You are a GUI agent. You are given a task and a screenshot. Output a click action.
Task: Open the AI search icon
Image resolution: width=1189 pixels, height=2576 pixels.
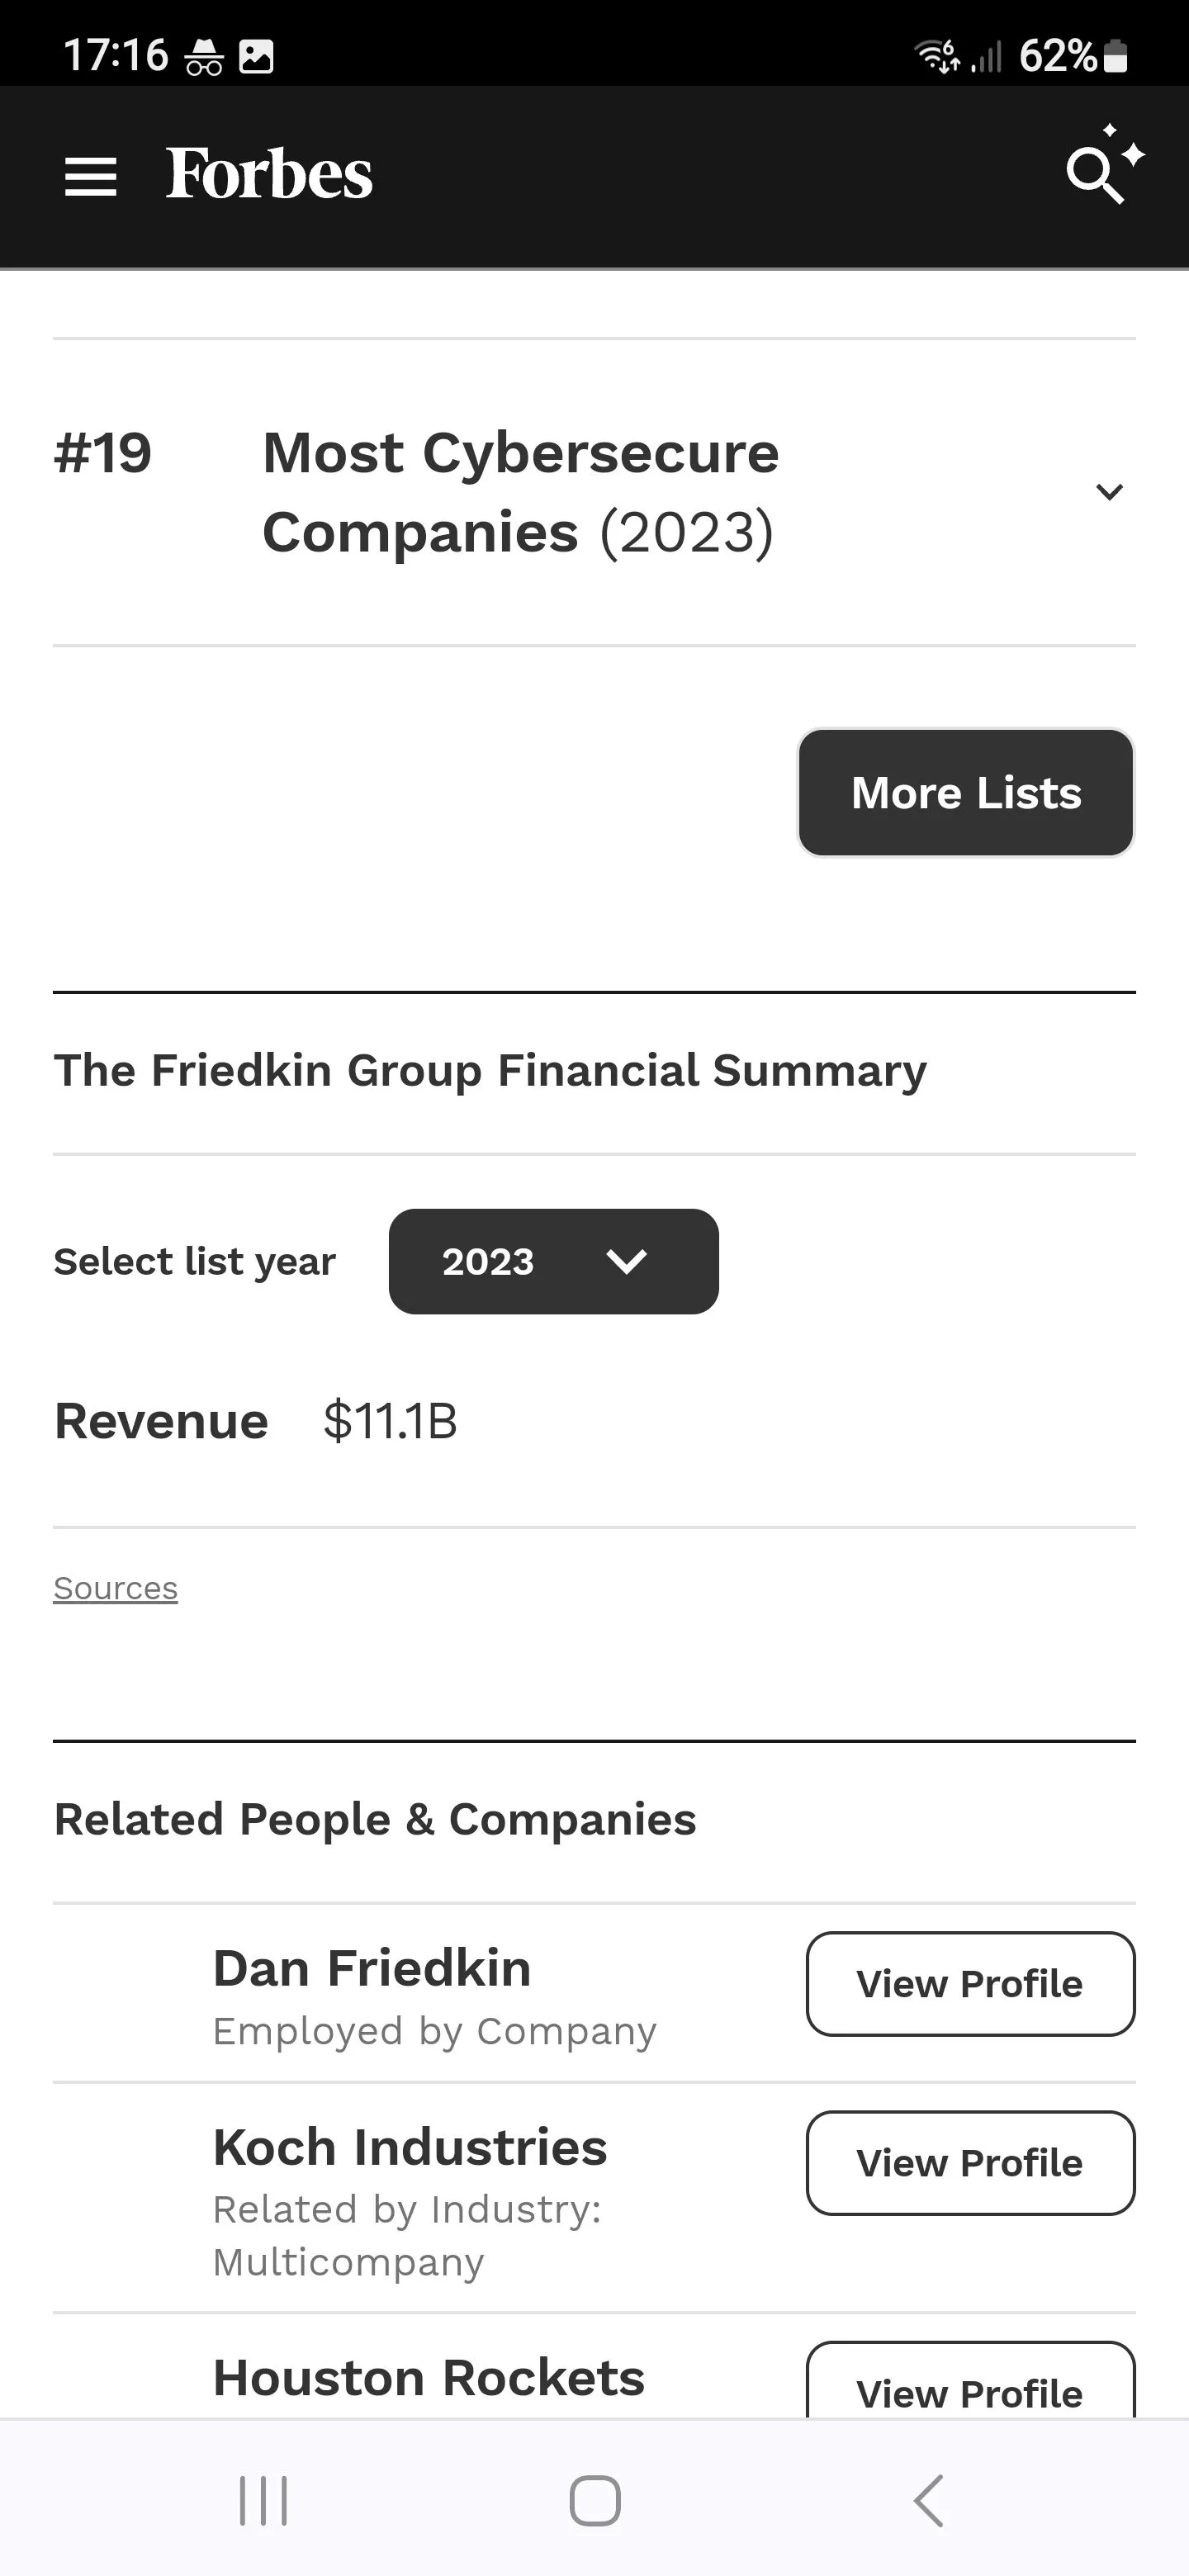click(1101, 170)
